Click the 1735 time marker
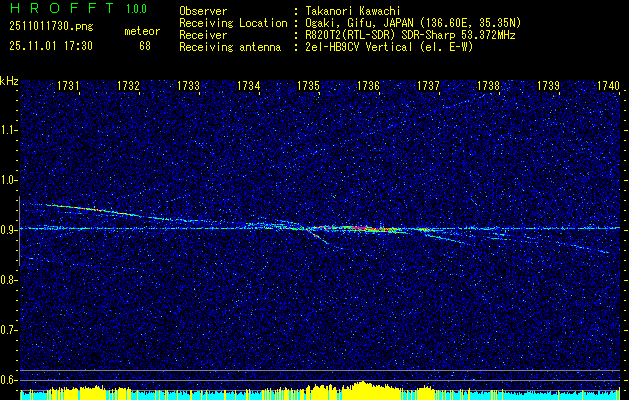This screenshot has width=629, height=400. point(308,85)
